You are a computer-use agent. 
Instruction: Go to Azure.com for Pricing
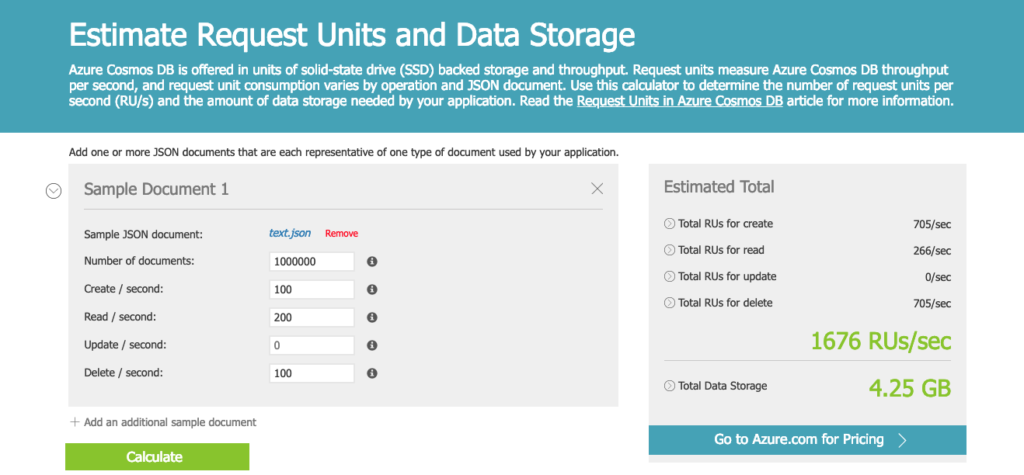point(807,440)
